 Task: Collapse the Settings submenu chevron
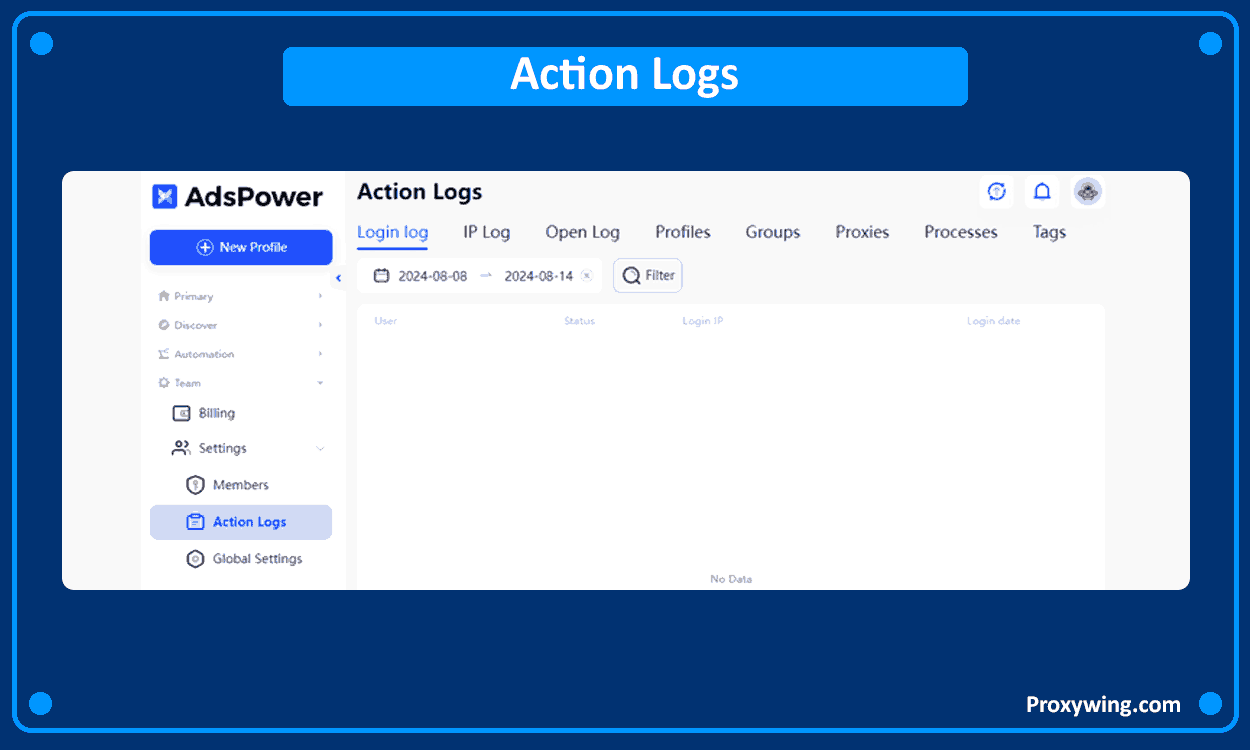pos(320,449)
